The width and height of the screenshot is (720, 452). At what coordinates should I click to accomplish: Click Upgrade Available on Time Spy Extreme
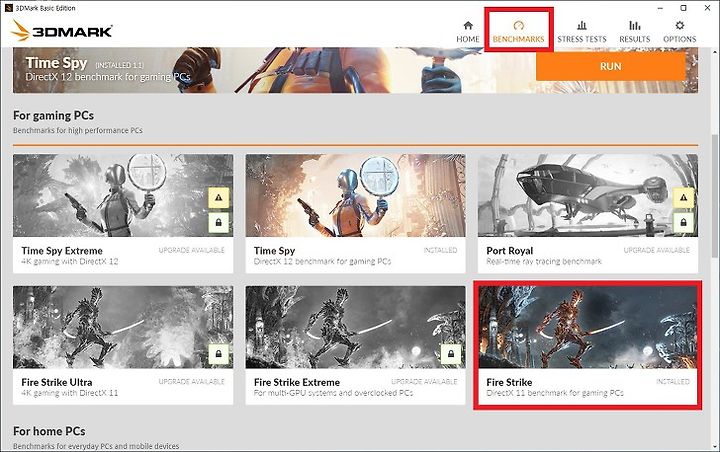(191, 250)
